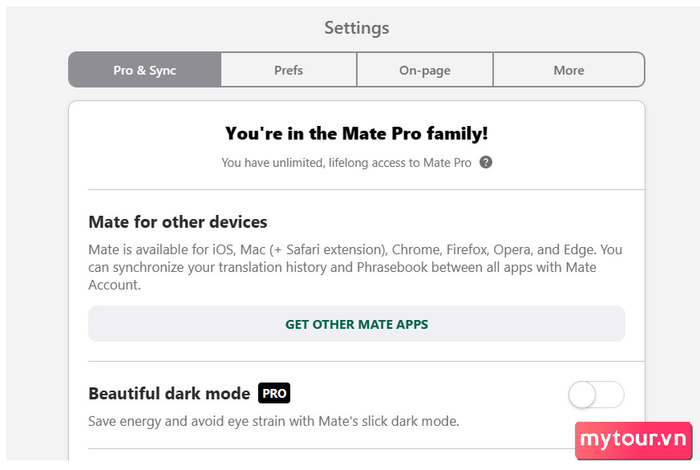
Task: Click the lifelong access to Mate Pro text
Action: 400,163
